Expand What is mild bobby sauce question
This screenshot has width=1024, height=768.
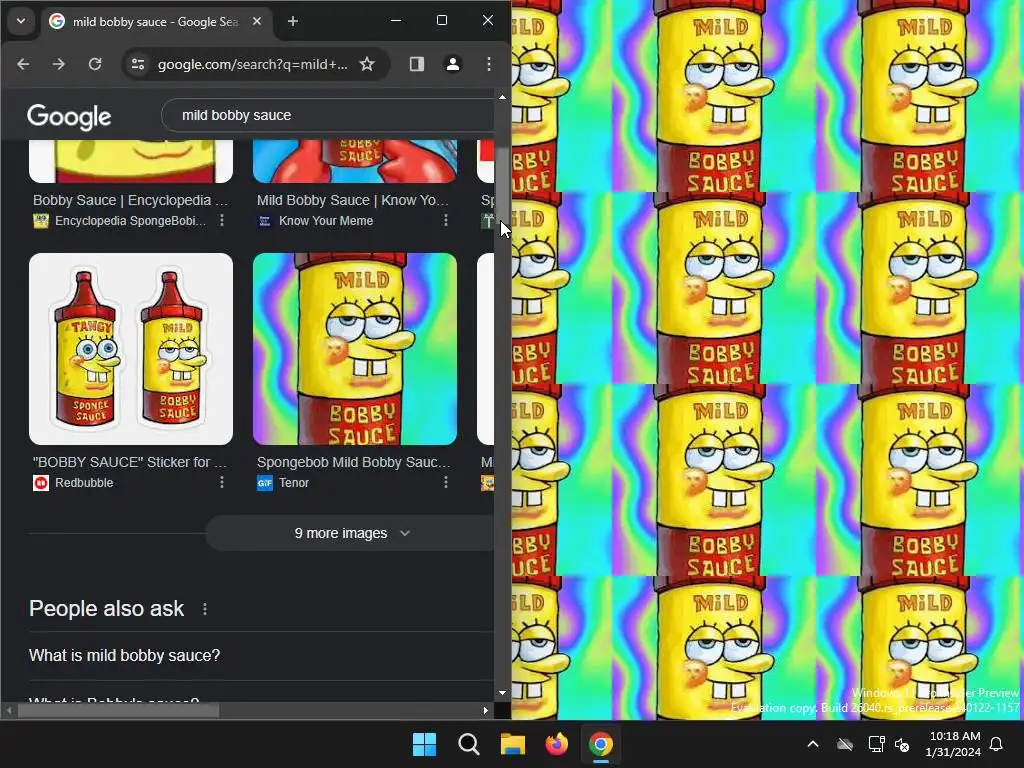click(x=261, y=655)
